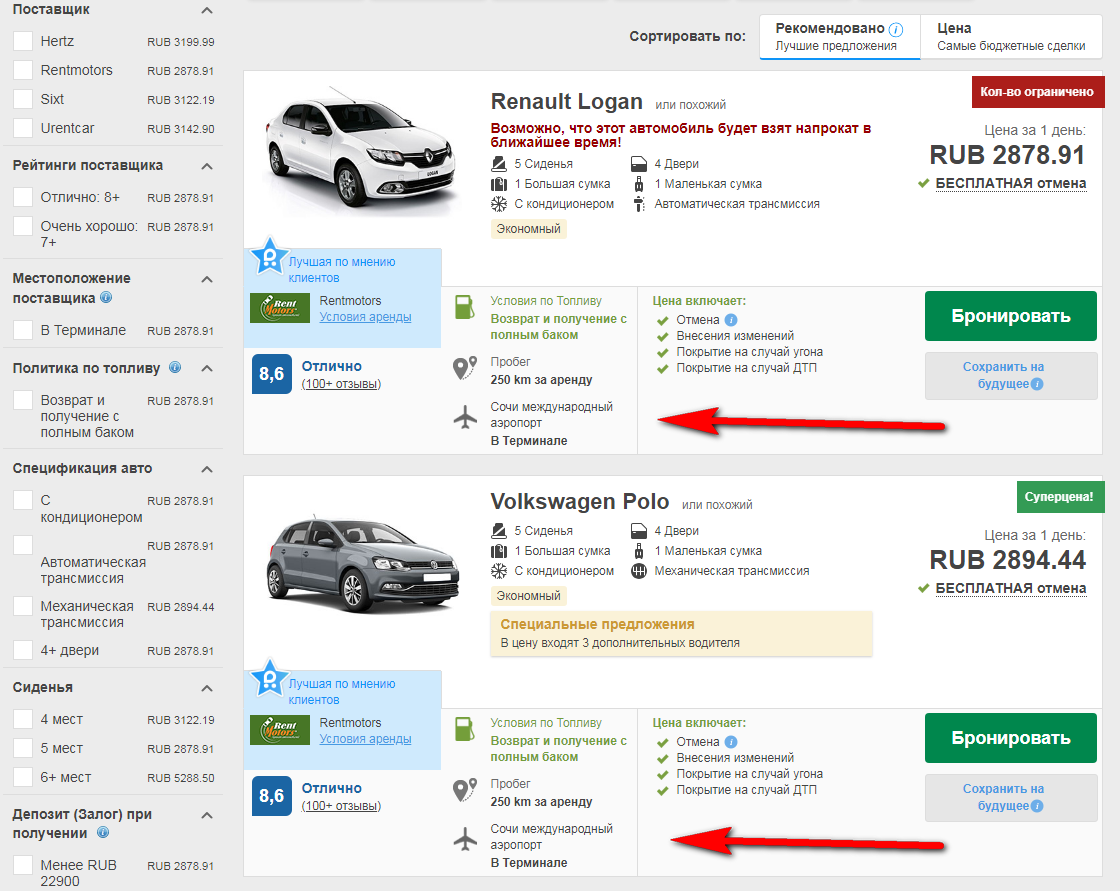Screen dimensions: 1120x891
Task: Collapse the Политика по топливу section
Action: pyautogui.click(x=207, y=368)
